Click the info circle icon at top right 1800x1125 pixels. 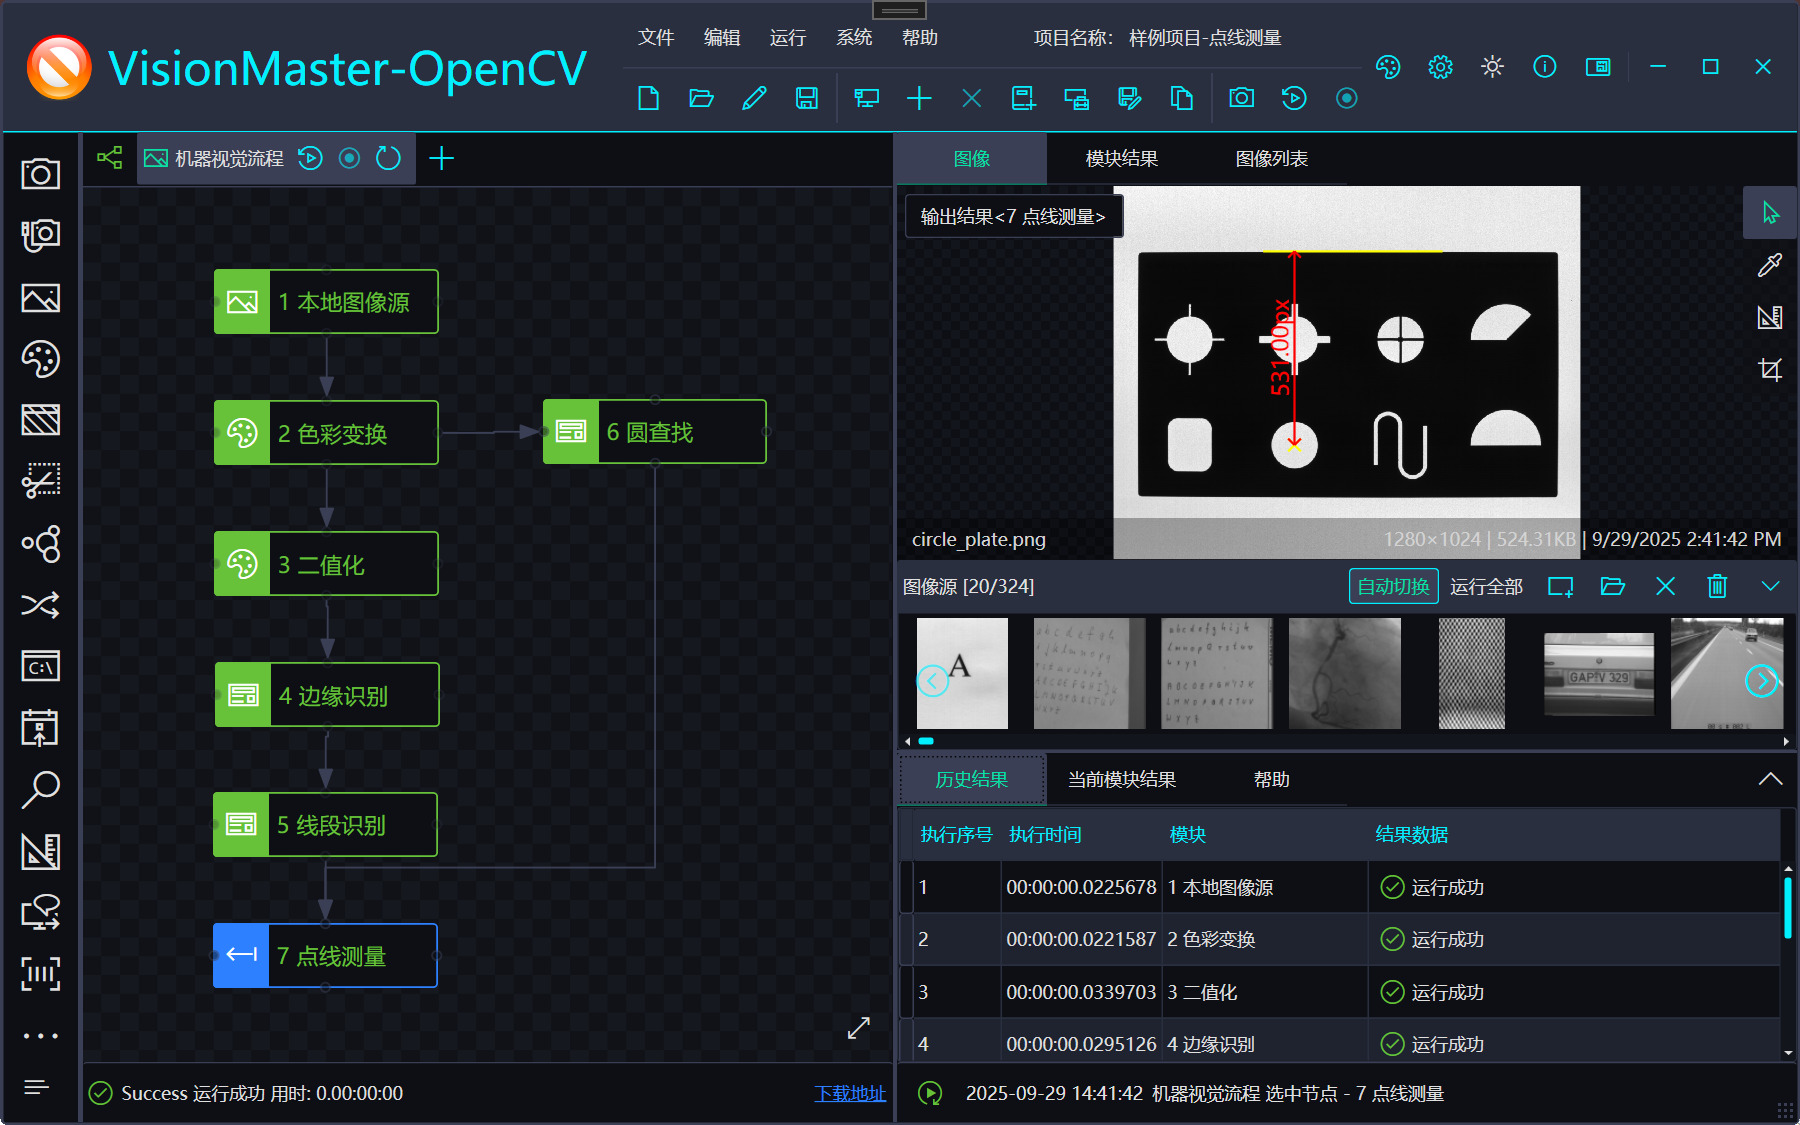[x=1545, y=67]
